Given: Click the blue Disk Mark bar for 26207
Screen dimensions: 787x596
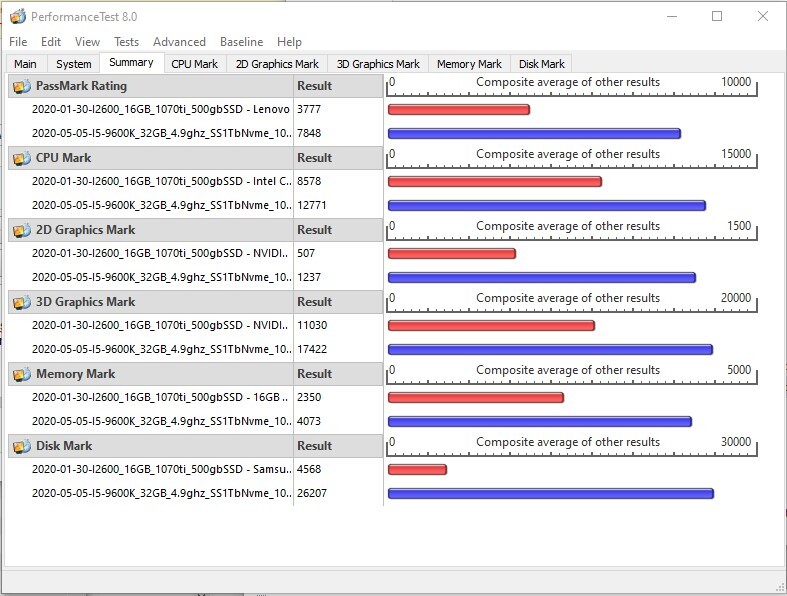Looking at the screenshot, I should point(551,494).
